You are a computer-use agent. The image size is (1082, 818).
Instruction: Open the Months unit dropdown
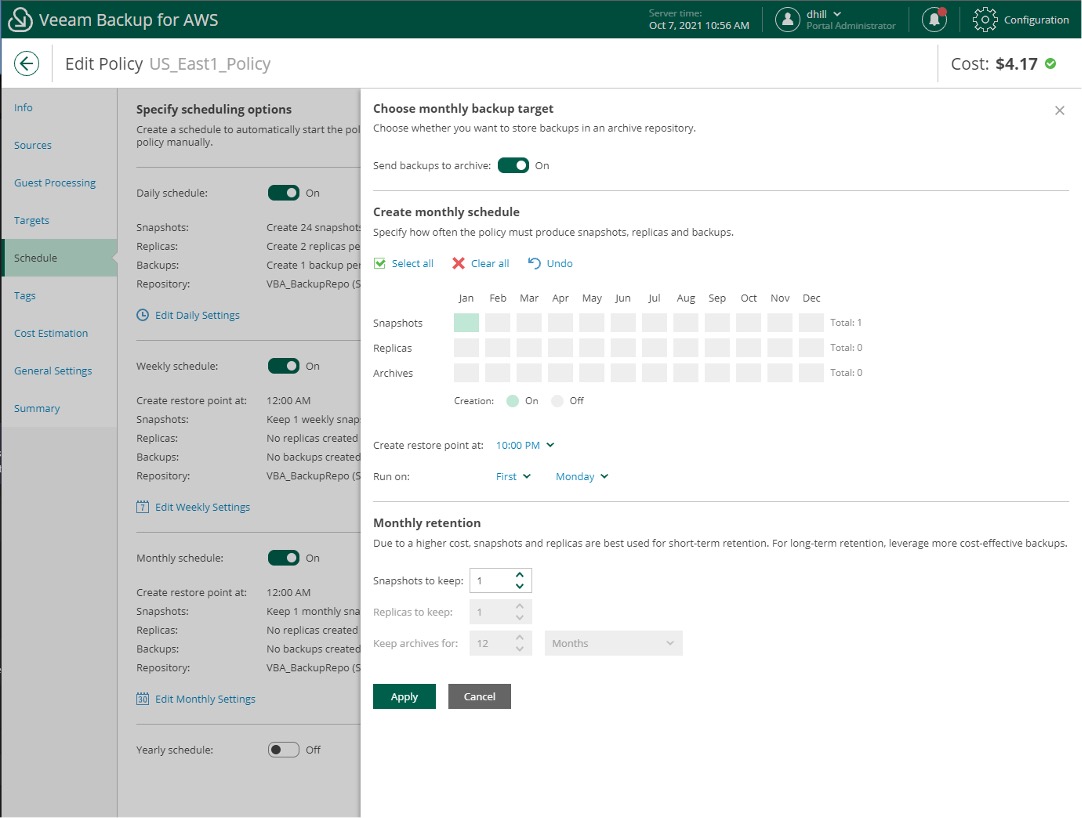pyautogui.click(x=613, y=643)
